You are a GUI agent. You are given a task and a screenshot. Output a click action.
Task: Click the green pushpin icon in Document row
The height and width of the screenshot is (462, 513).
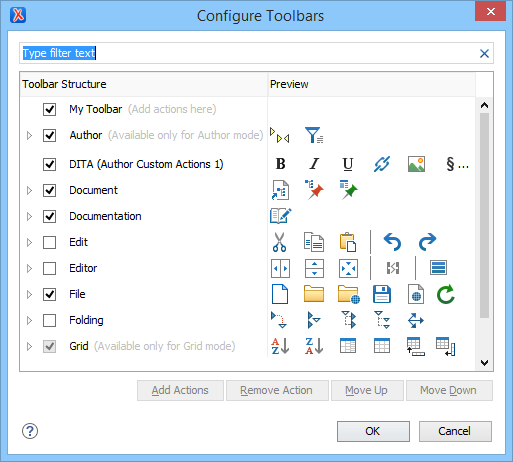coord(348,190)
